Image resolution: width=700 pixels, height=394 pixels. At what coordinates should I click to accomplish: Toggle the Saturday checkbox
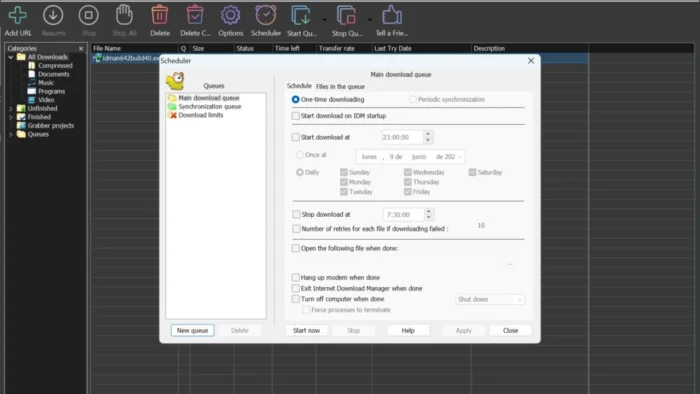coord(472,172)
